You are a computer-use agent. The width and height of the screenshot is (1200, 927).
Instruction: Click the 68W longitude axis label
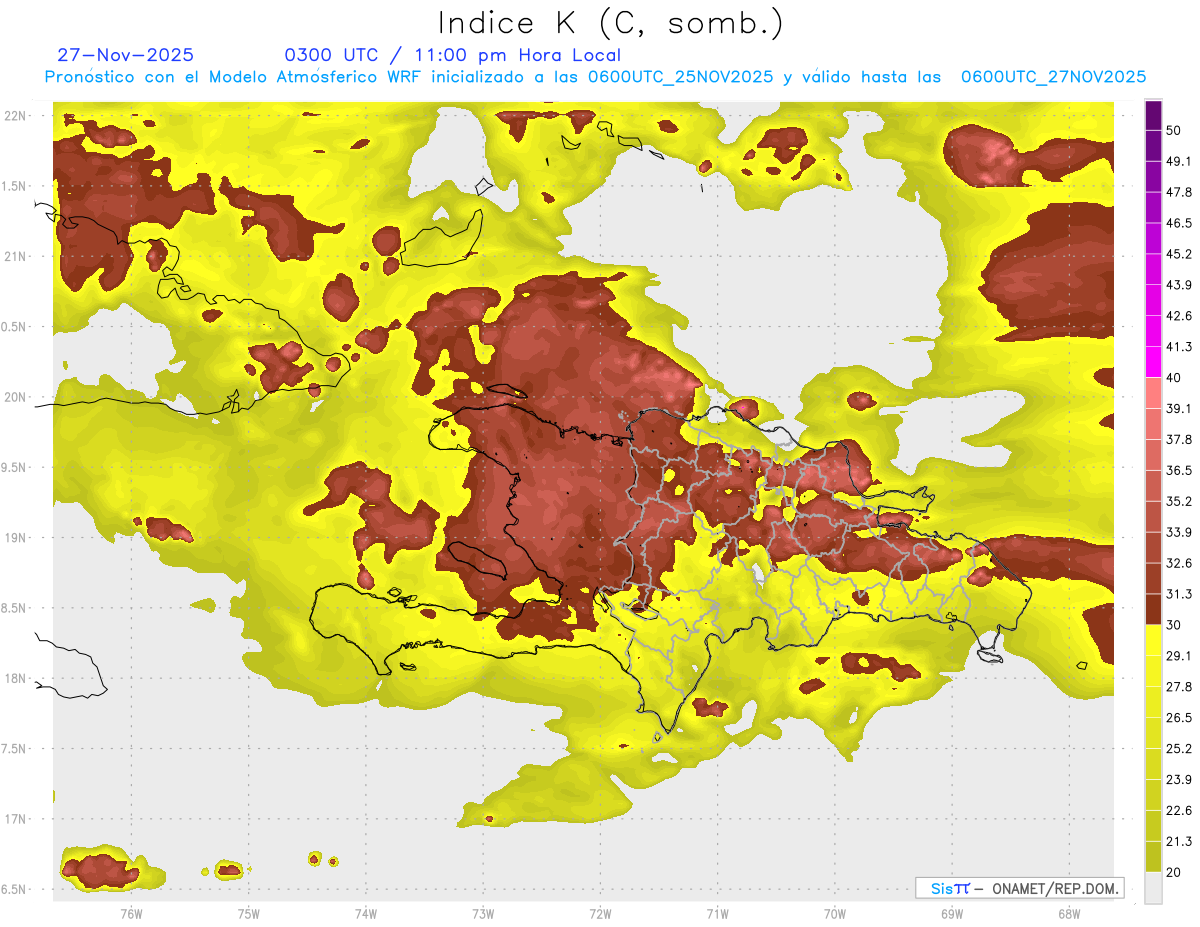click(x=1069, y=914)
